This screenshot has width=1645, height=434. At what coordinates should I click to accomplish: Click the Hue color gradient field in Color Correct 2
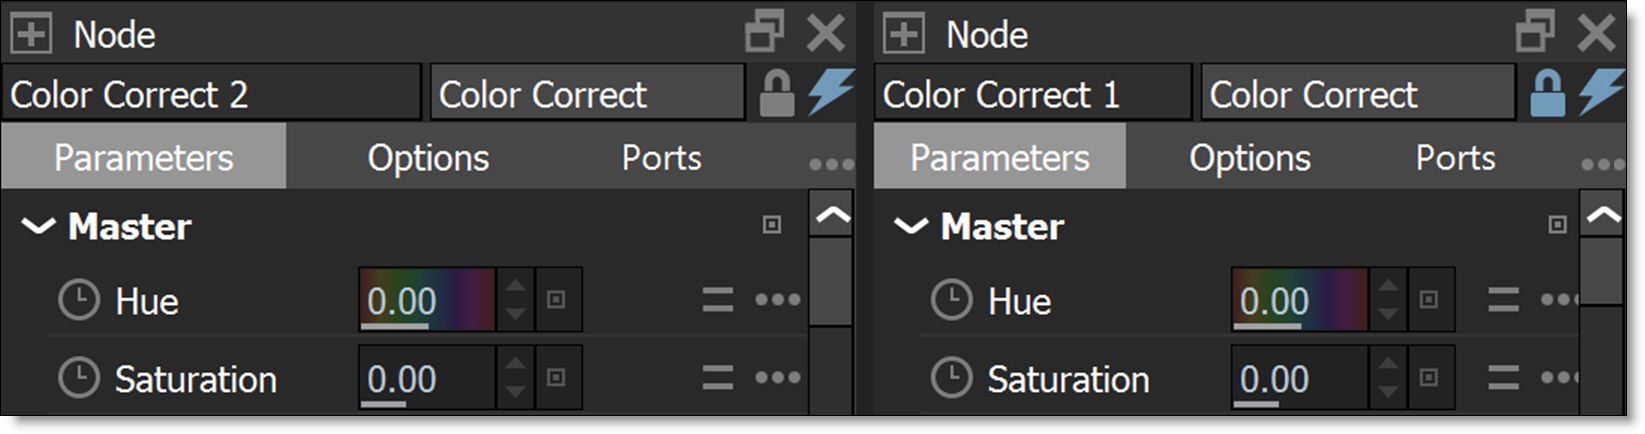[427, 299]
